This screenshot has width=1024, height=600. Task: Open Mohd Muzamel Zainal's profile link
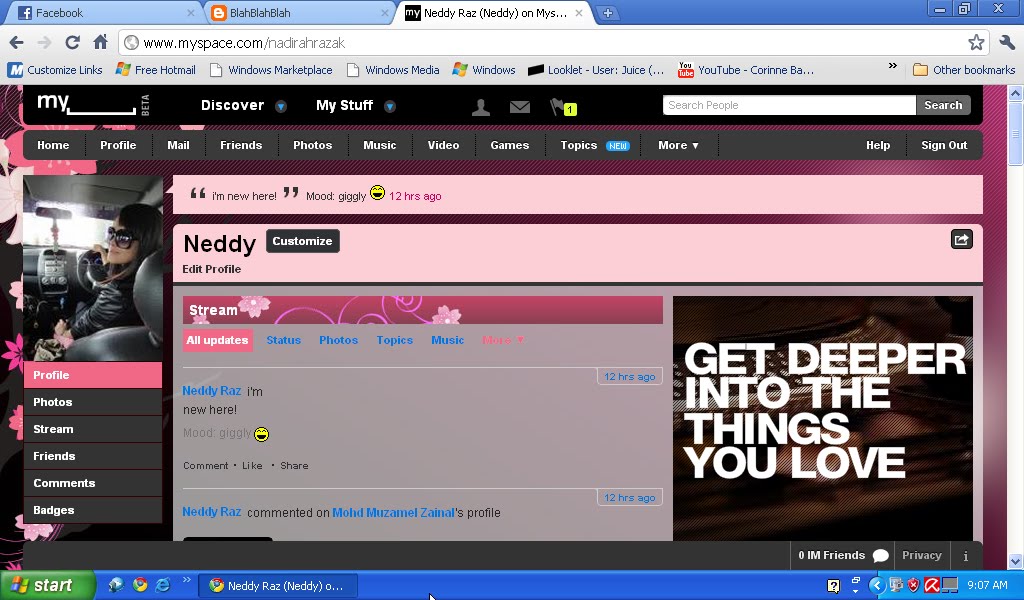393,513
